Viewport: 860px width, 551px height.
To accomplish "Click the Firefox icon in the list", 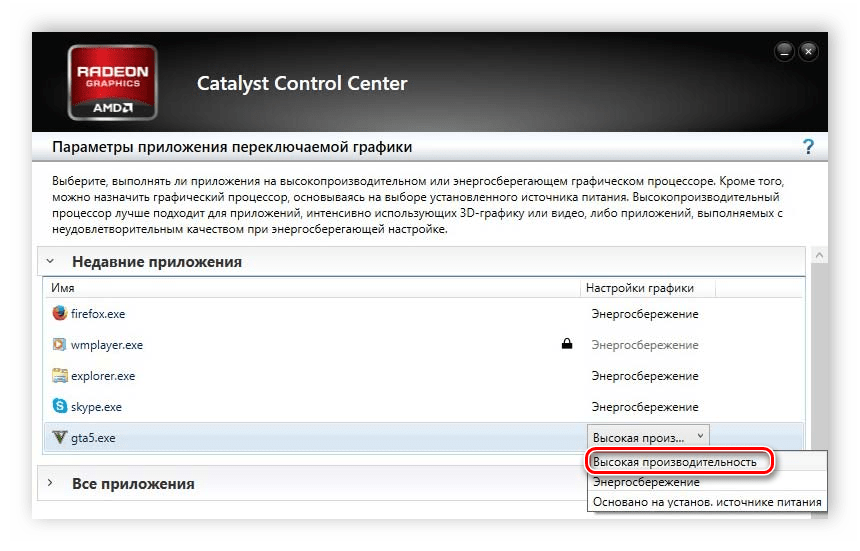I will click(x=60, y=314).
